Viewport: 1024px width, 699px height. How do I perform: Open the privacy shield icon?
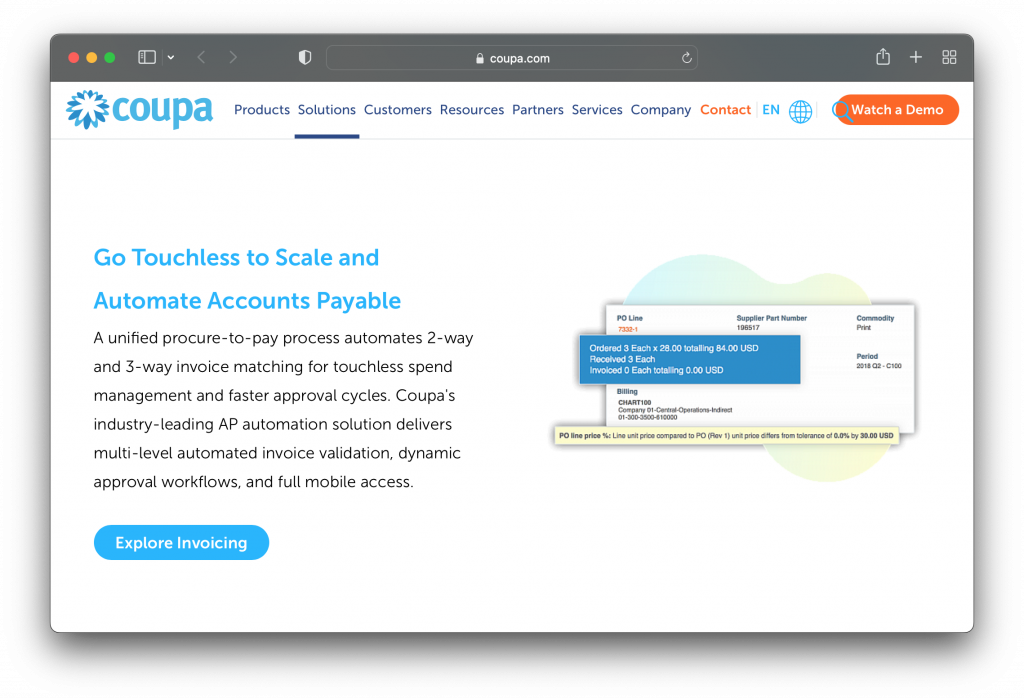(305, 57)
